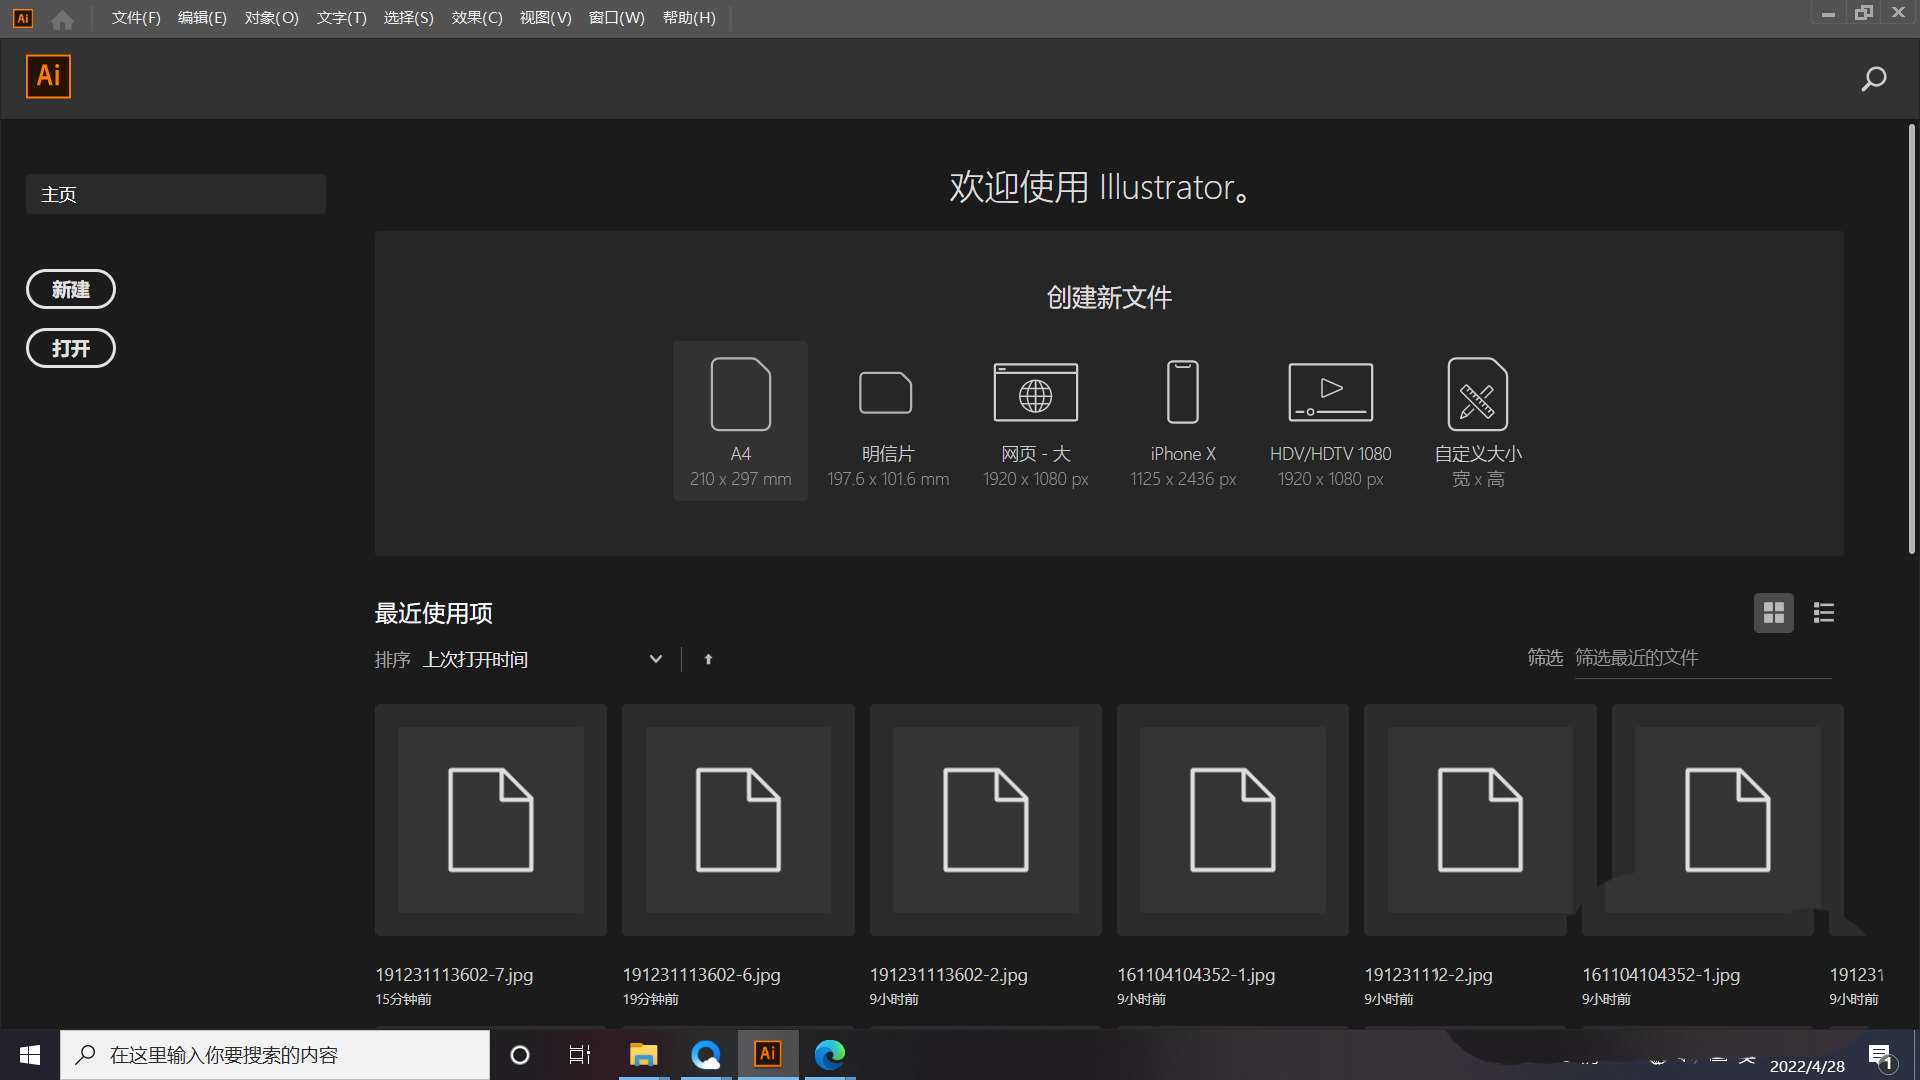Switch recent files to grid view
The image size is (1920, 1080).
click(x=1773, y=613)
